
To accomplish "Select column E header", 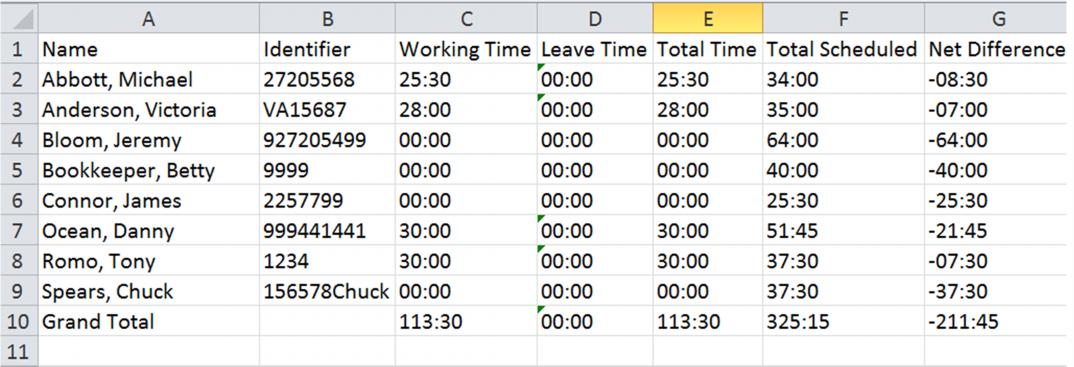I will pos(708,18).
